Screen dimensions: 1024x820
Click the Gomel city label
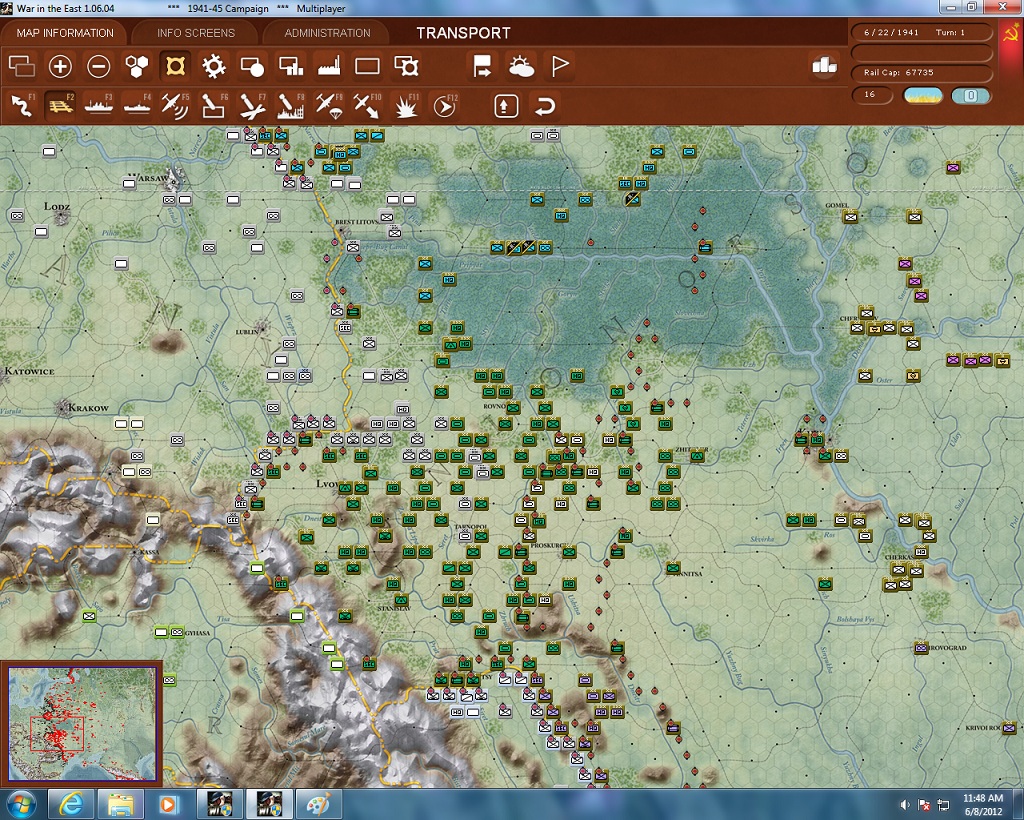click(x=837, y=205)
